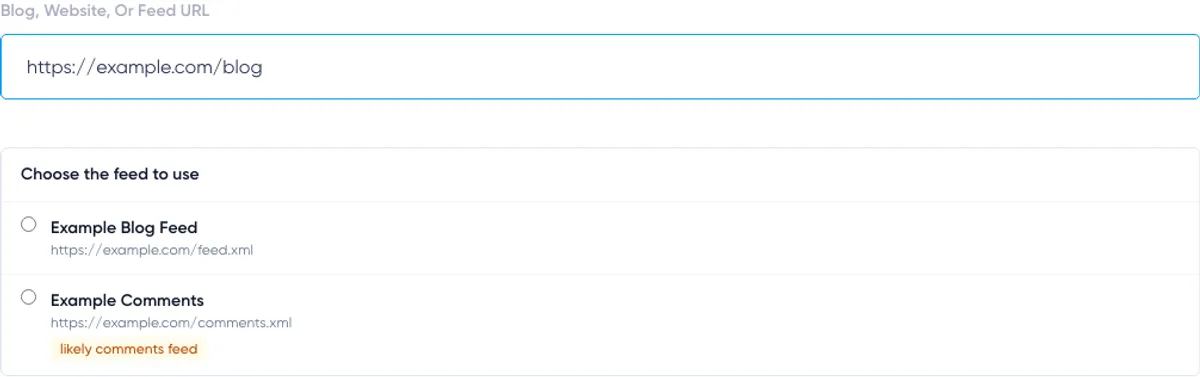Click the "Blog, Website, Or Feed URL" label

tap(105, 12)
